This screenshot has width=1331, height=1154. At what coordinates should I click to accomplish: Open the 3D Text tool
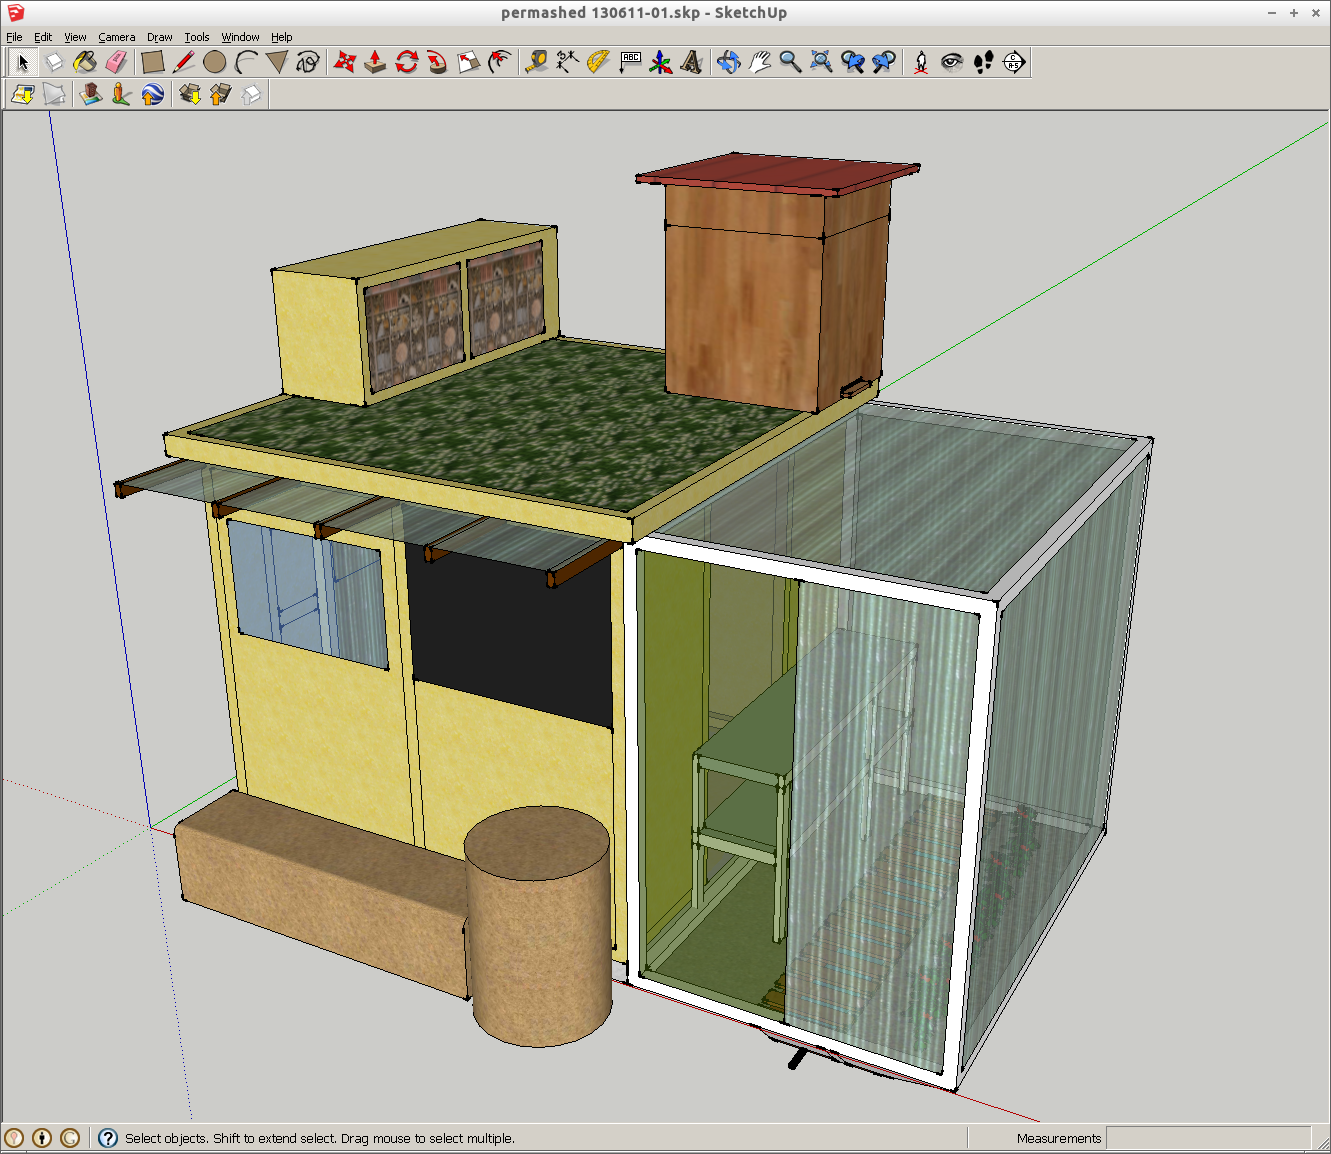click(690, 62)
